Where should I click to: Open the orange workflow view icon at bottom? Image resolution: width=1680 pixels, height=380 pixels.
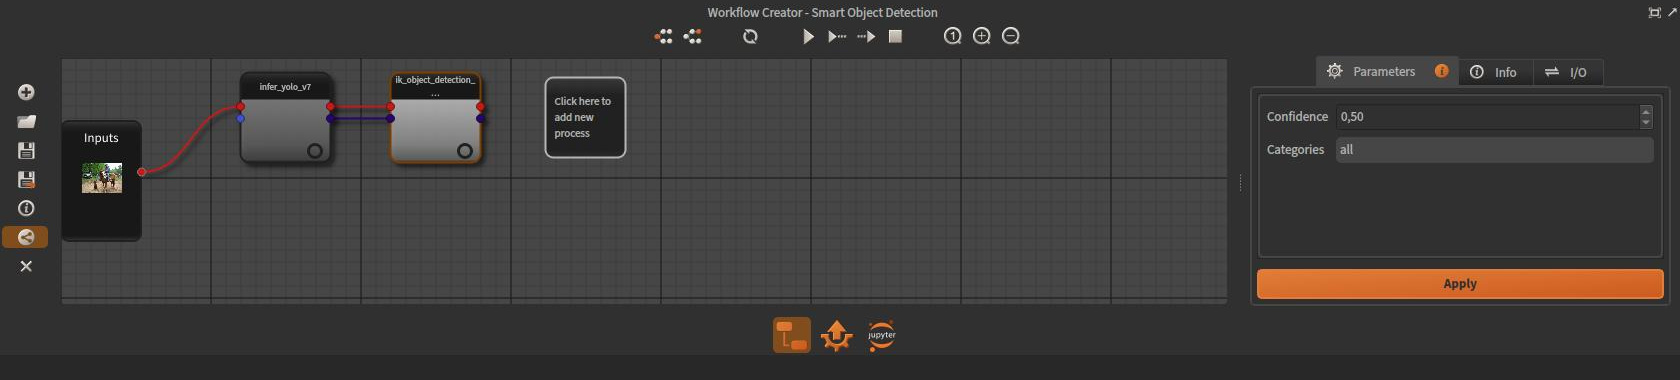click(792, 336)
